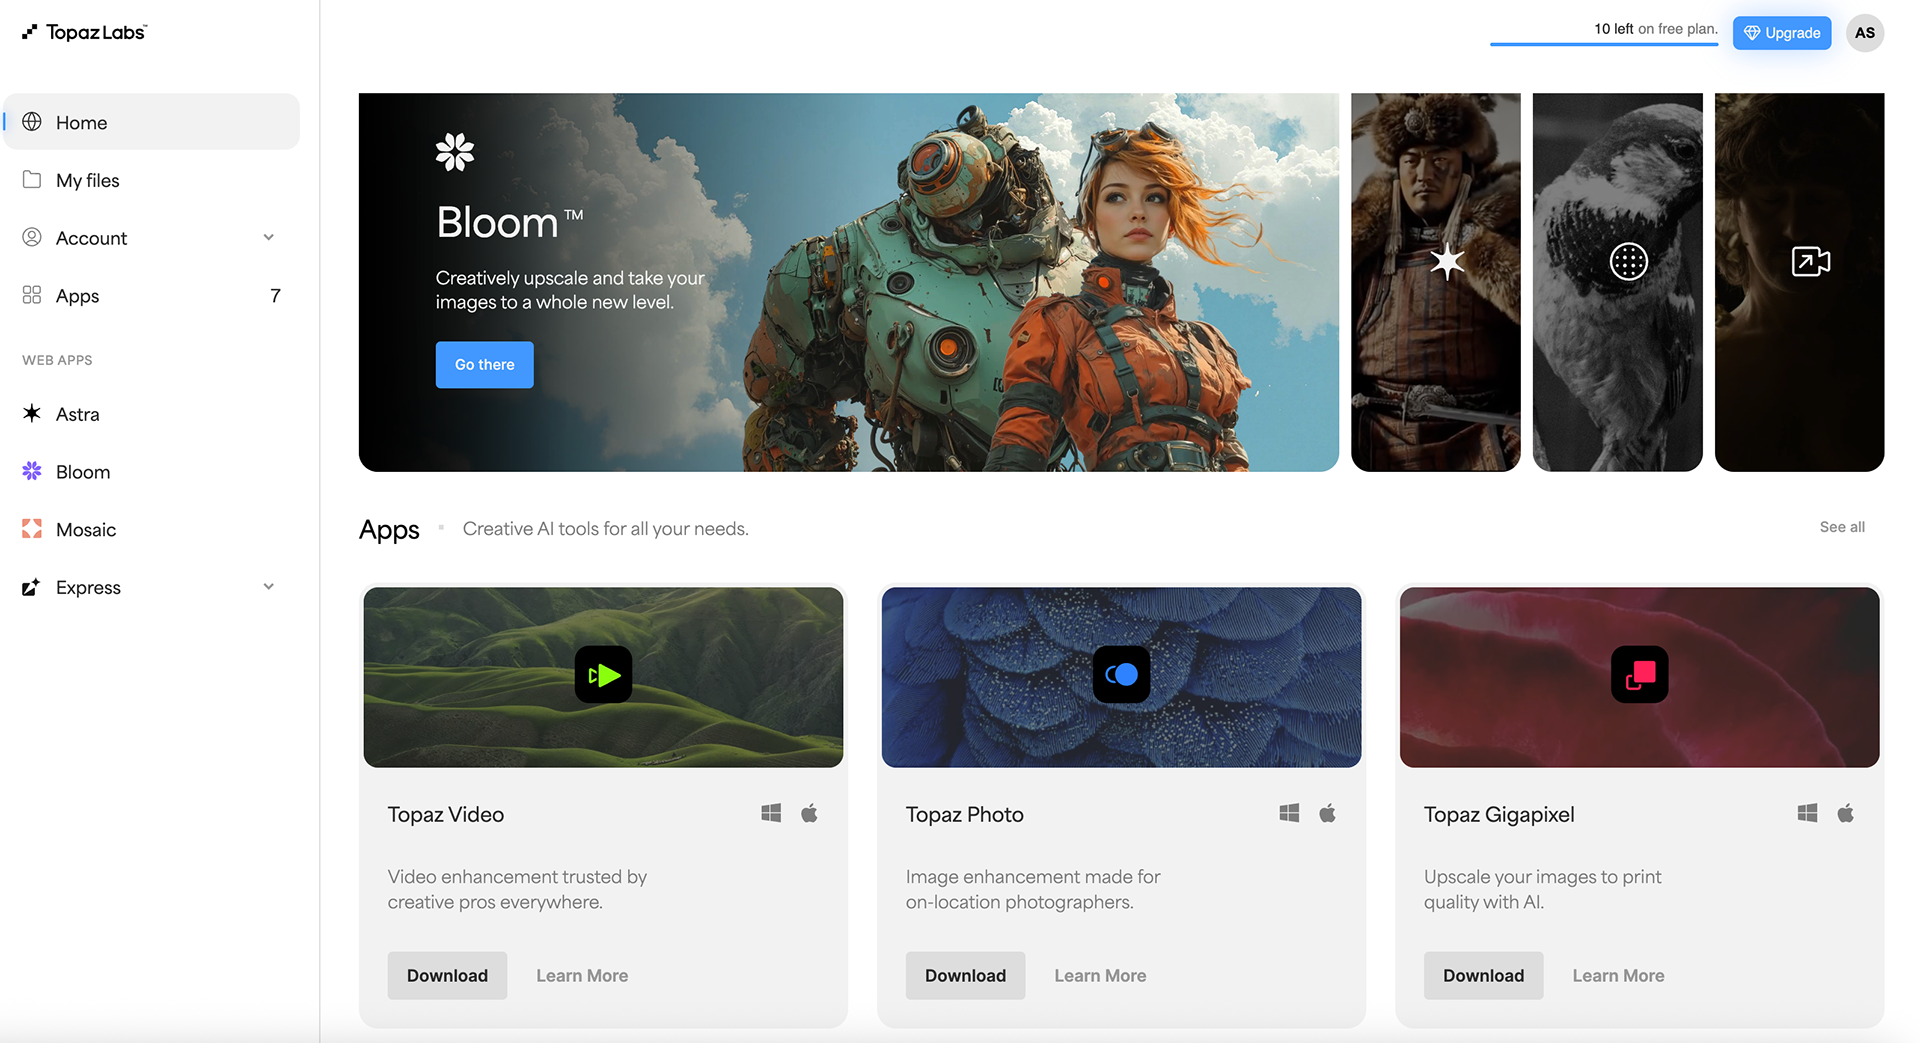Click the Topaz Video app icon
Image resolution: width=1920 pixels, height=1043 pixels.
pyautogui.click(x=603, y=675)
